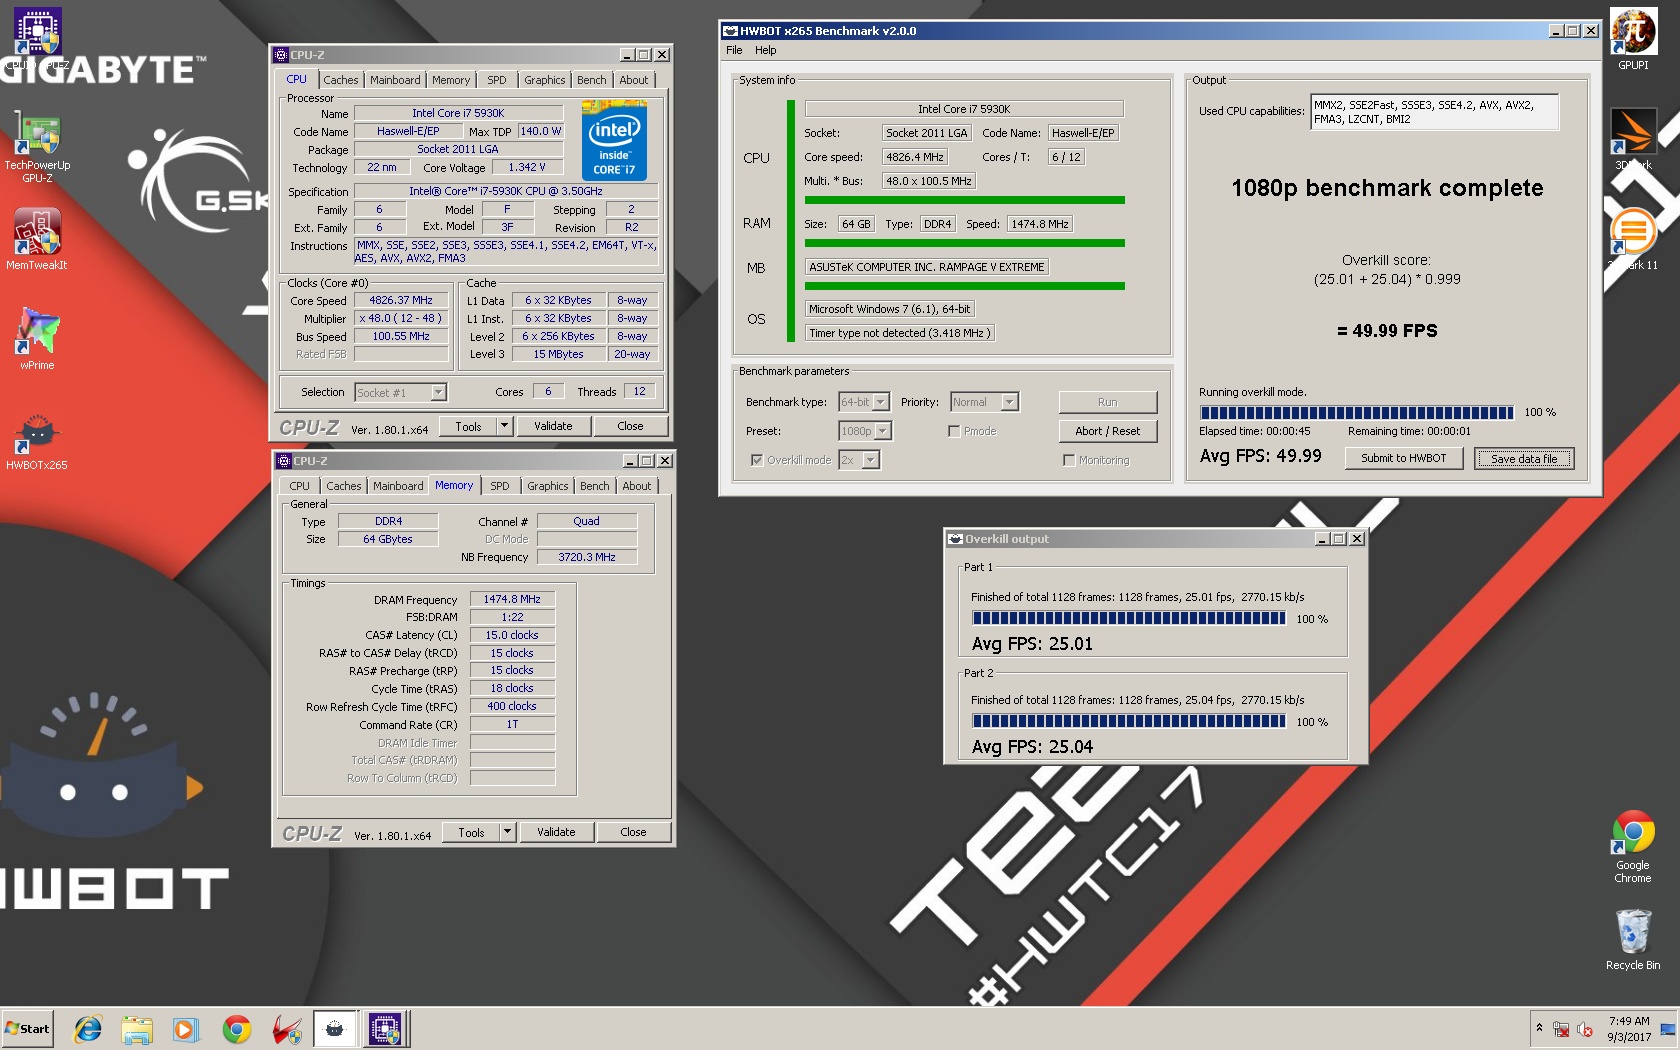Viewport: 1680px width, 1050px height.
Task: Click the Start button
Action: (28, 1028)
